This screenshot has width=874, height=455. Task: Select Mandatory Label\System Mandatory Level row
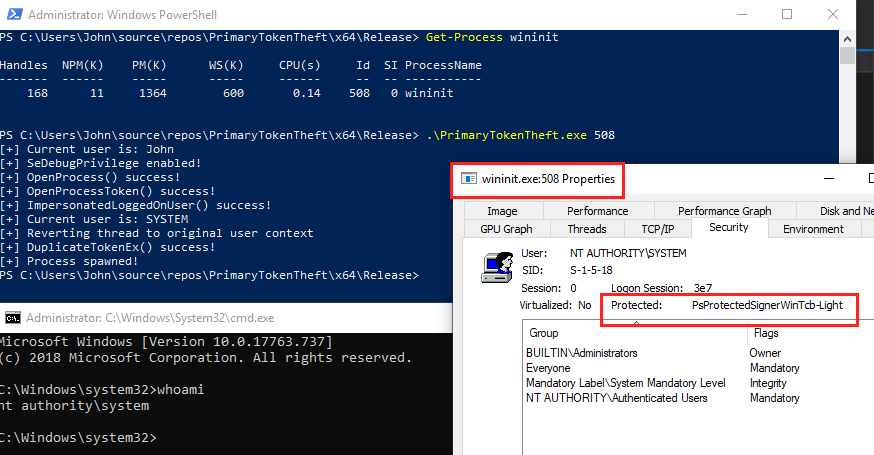pyautogui.click(x=625, y=383)
